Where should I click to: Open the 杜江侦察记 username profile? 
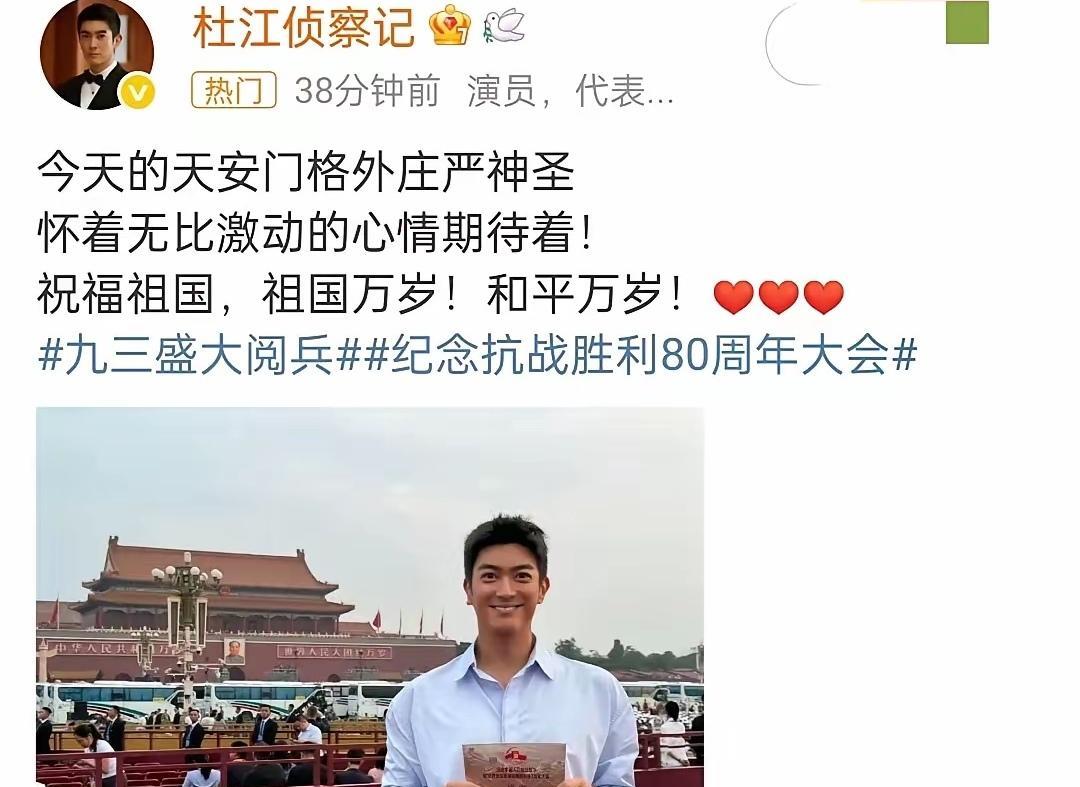(303, 28)
